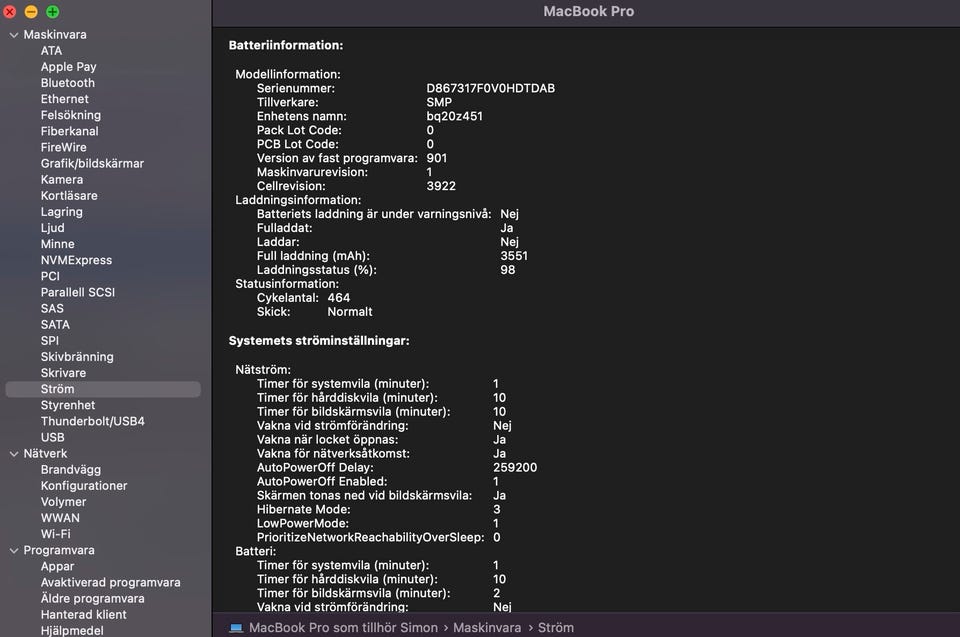Select SAS item
Viewport: 960px width, 637px height.
pyautogui.click(x=52, y=309)
